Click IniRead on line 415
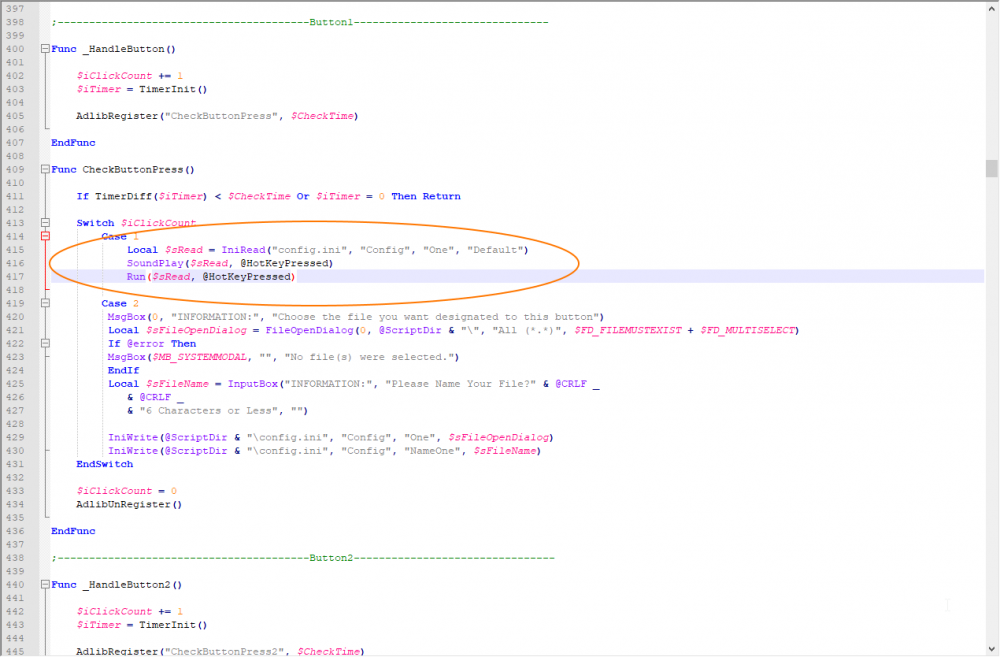The height and width of the screenshot is (657, 1000). [x=244, y=250]
